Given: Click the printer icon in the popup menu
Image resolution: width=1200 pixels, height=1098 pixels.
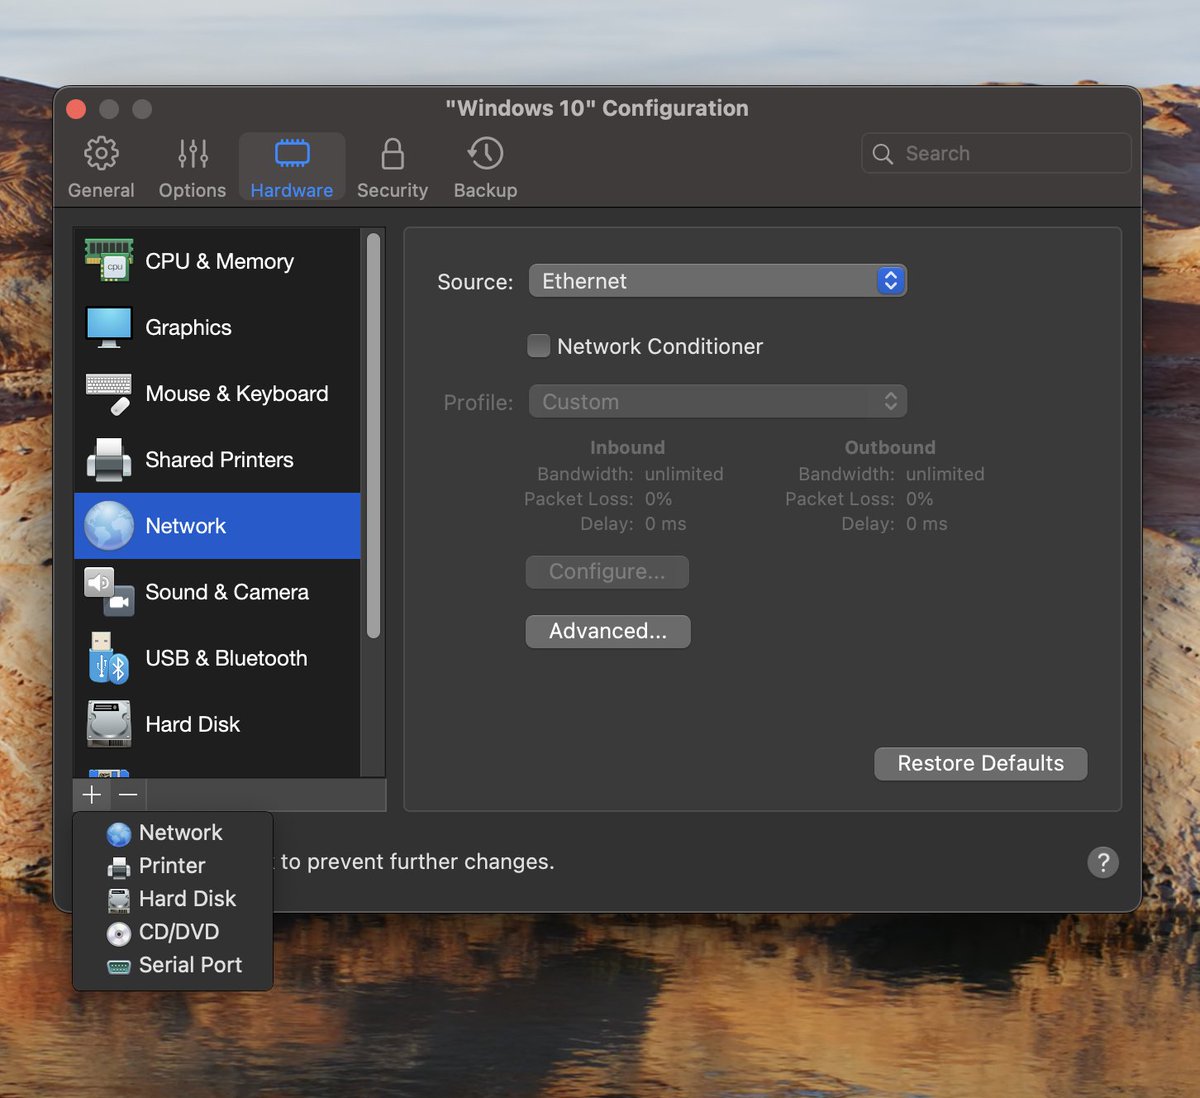Looking at the screenshot, I should (x=119, y=867).
